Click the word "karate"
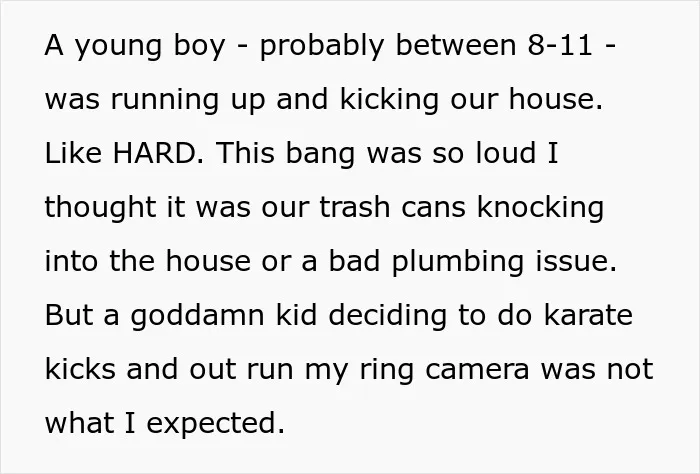 pyautogui.click(x=588, y=315)
